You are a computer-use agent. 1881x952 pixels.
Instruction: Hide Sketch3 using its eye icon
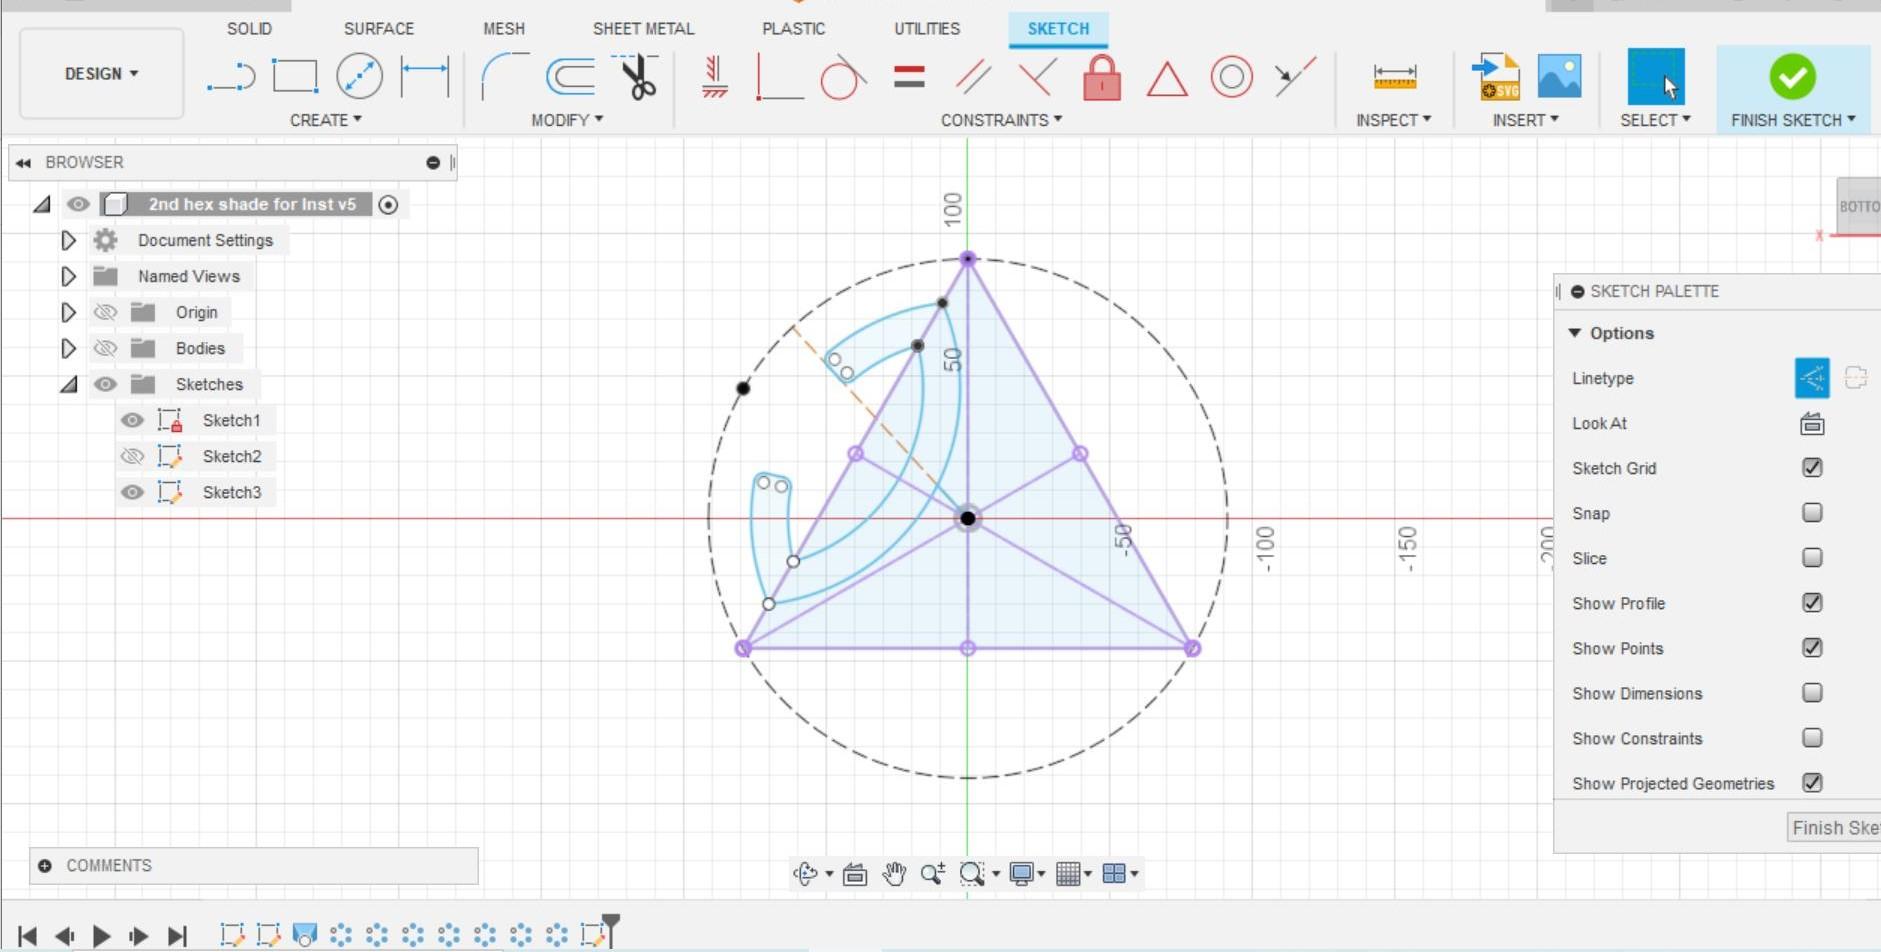click(x=132, y=492)
